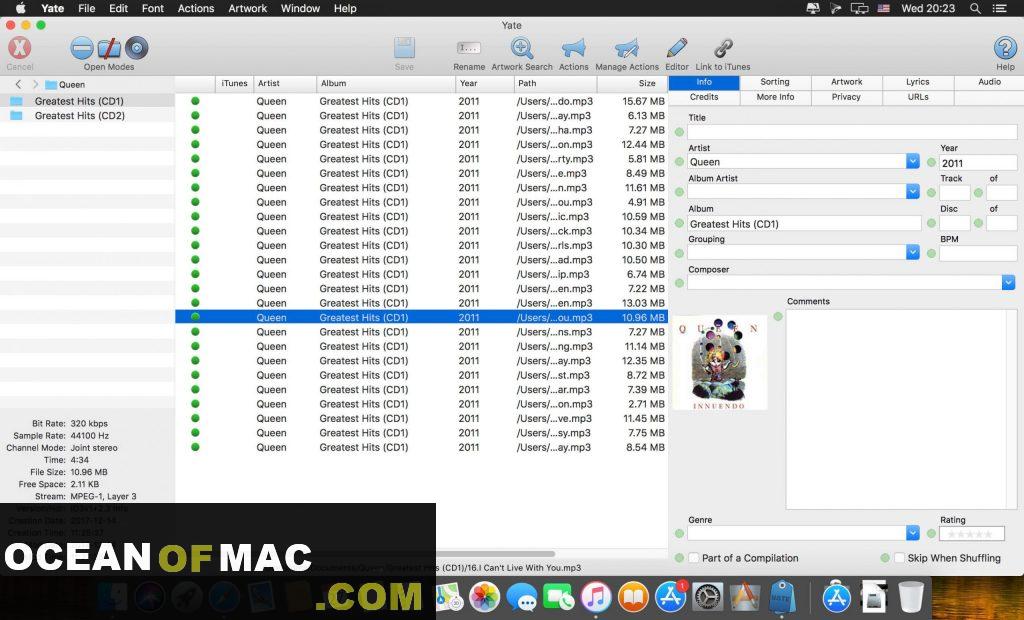Click the green status dot beside the 8.54 MB file
Viewport: 1024px width, 620px height.
(x=195, y=447)
